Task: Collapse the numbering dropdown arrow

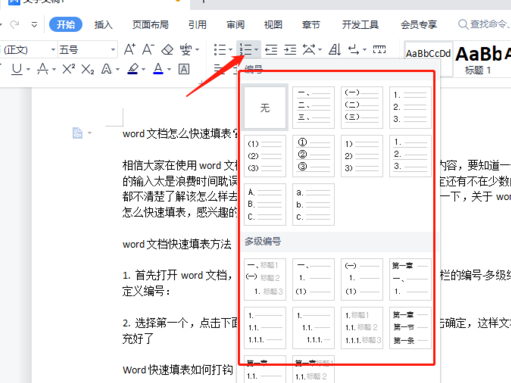Action: coord(256,50)
